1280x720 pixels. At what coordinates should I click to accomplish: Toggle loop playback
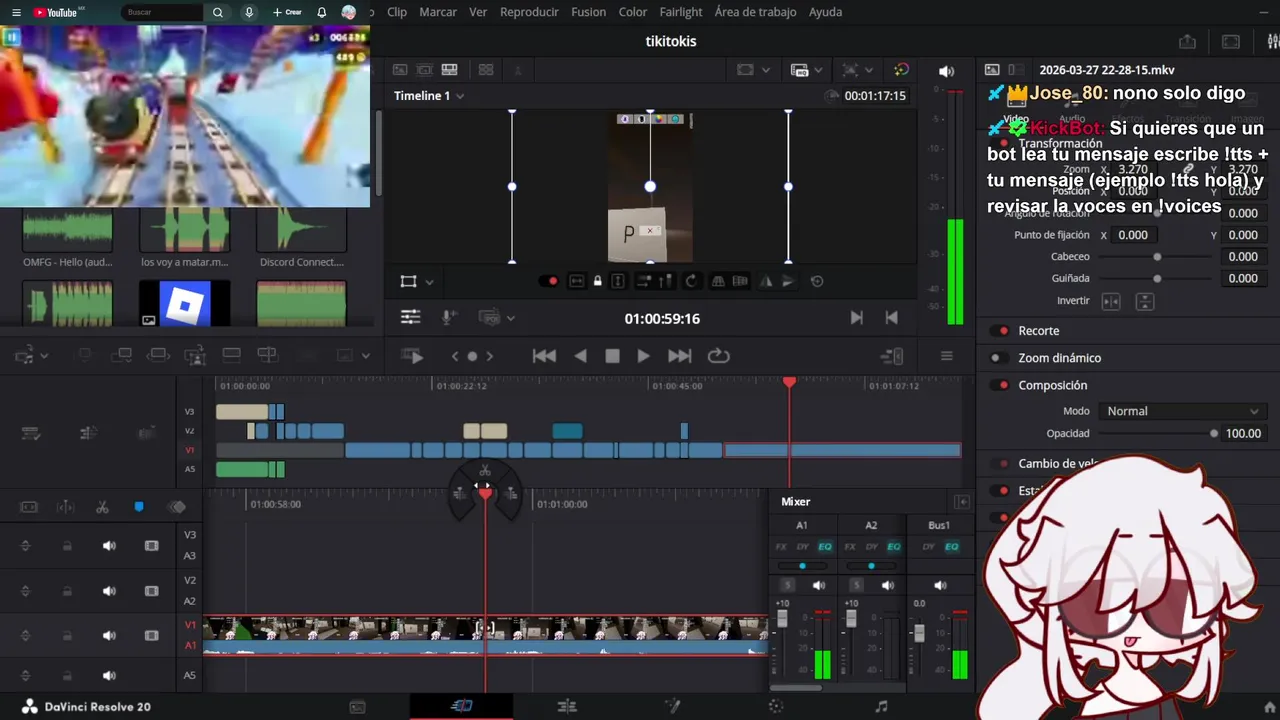tap(718, 356)
